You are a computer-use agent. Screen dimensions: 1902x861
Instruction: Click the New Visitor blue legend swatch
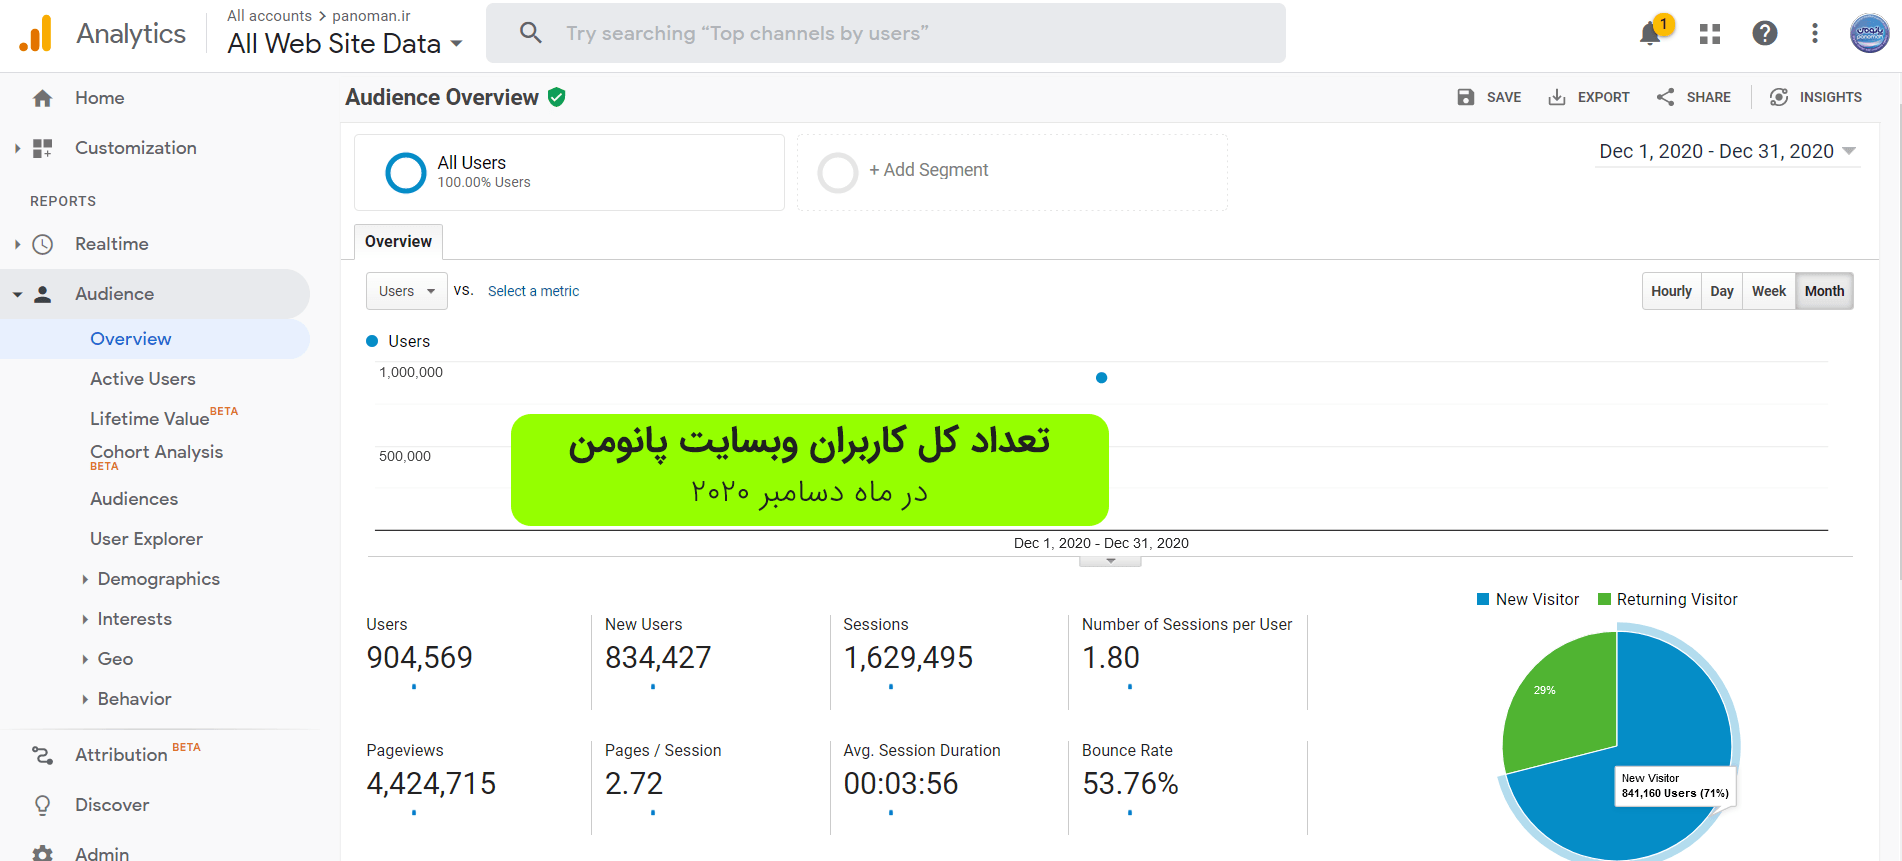(1483, 599)
